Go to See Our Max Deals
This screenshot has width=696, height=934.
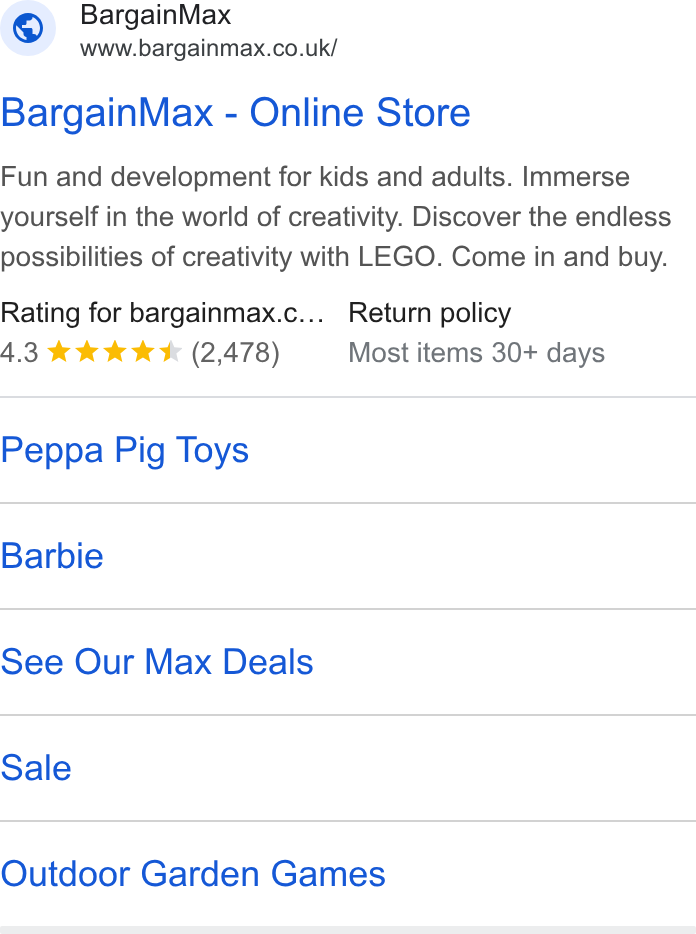[157, 662]
